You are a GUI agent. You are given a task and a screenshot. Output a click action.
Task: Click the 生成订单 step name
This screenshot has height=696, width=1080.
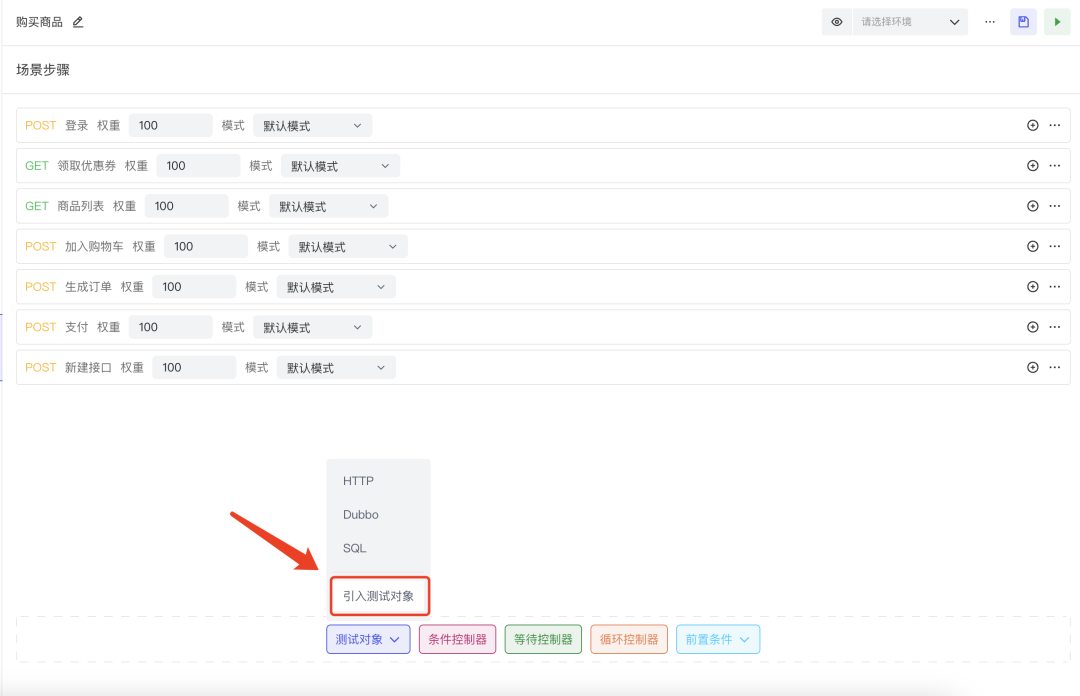pos(88,287)
